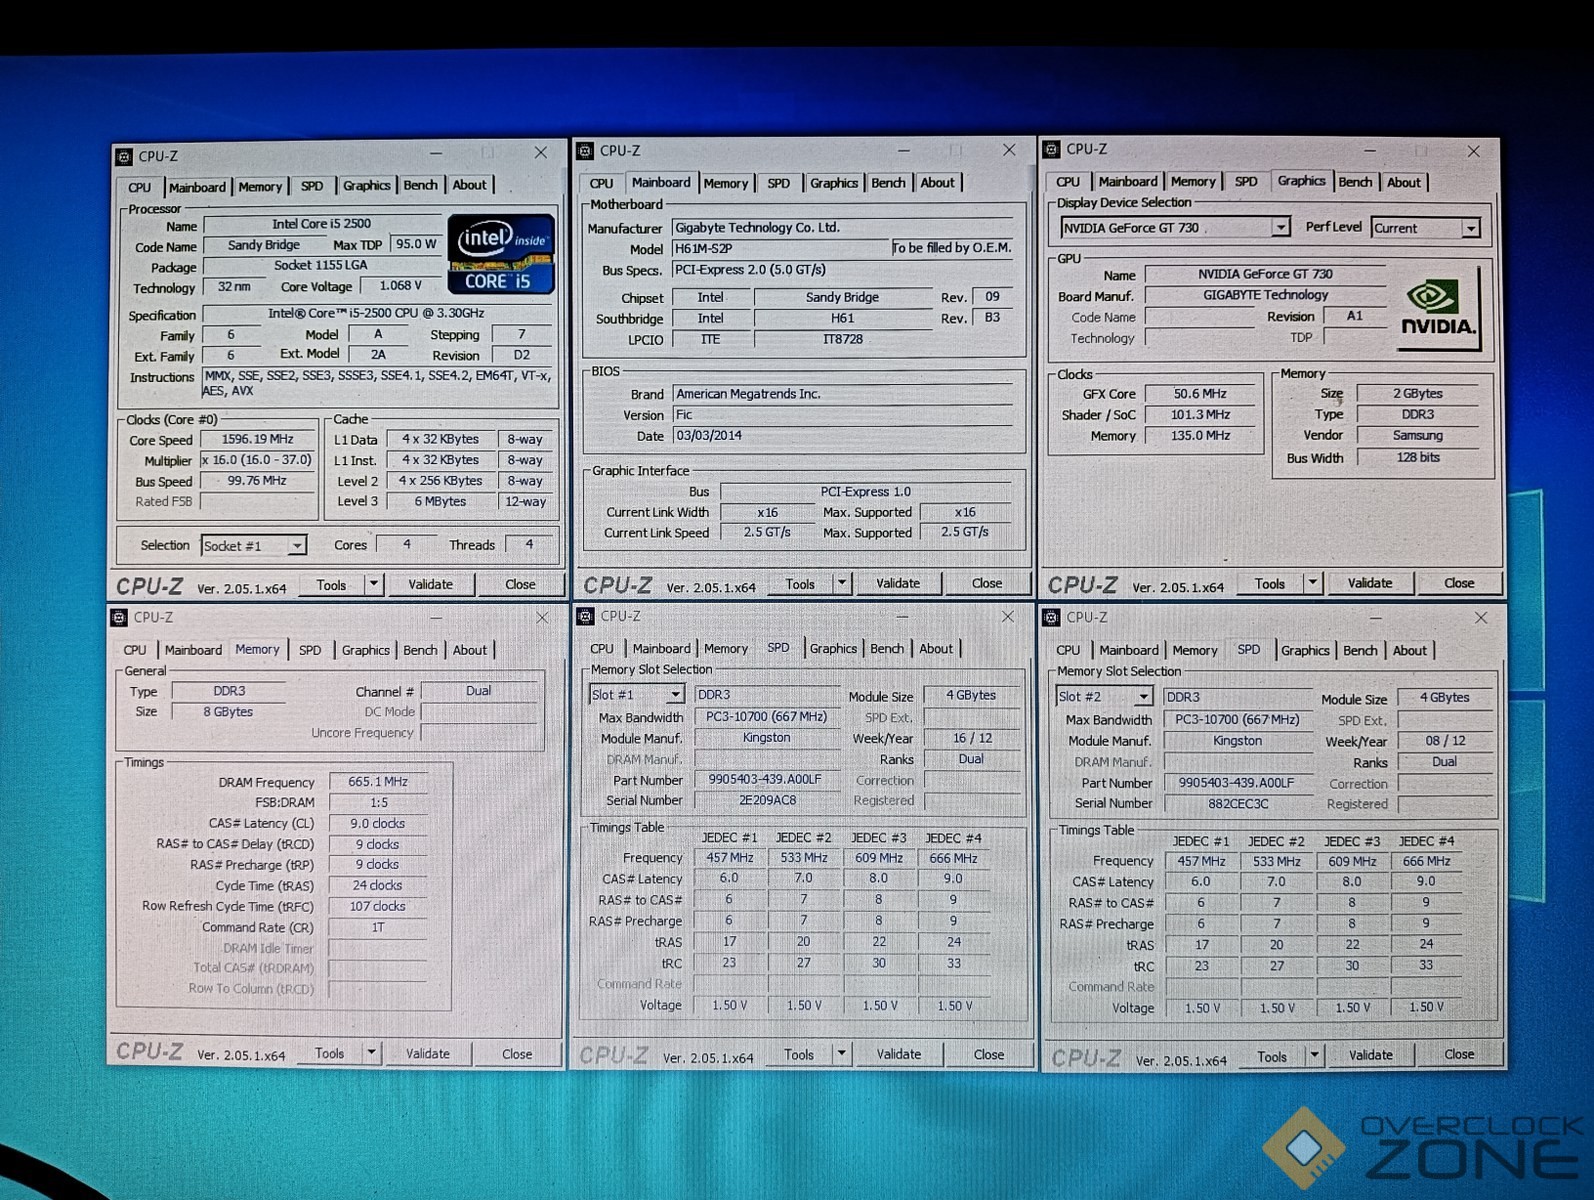Screen dimensions: 1594x1200
Task: Click serial number 2E209AC8 in Slot #1 window
Action: (x=767, y=800)
